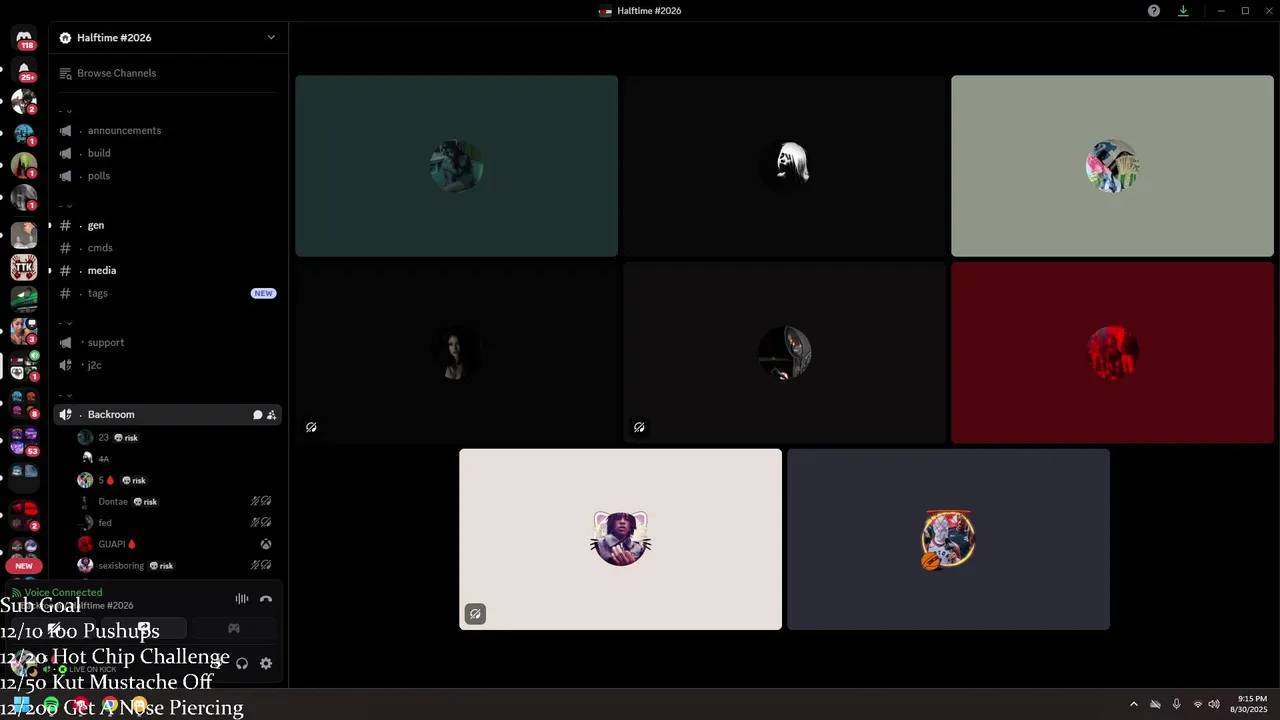Collapse category above gen channel
This screenshot has width=1280, height=720.
click(66, 205)
